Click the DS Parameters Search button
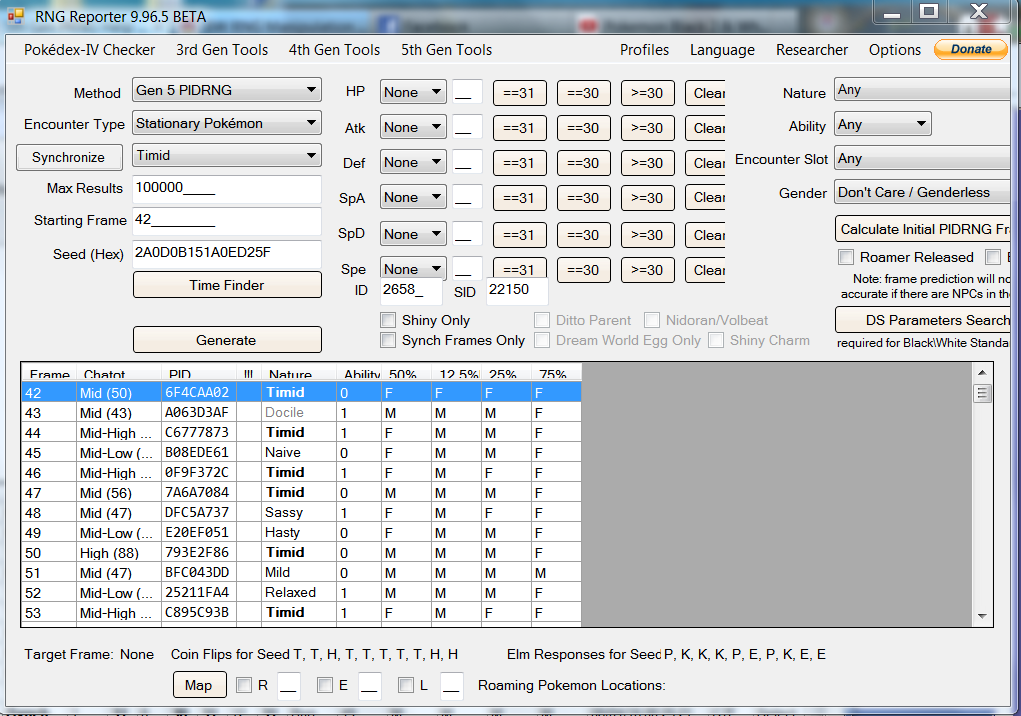1021x716 pixels. (923, 320)
